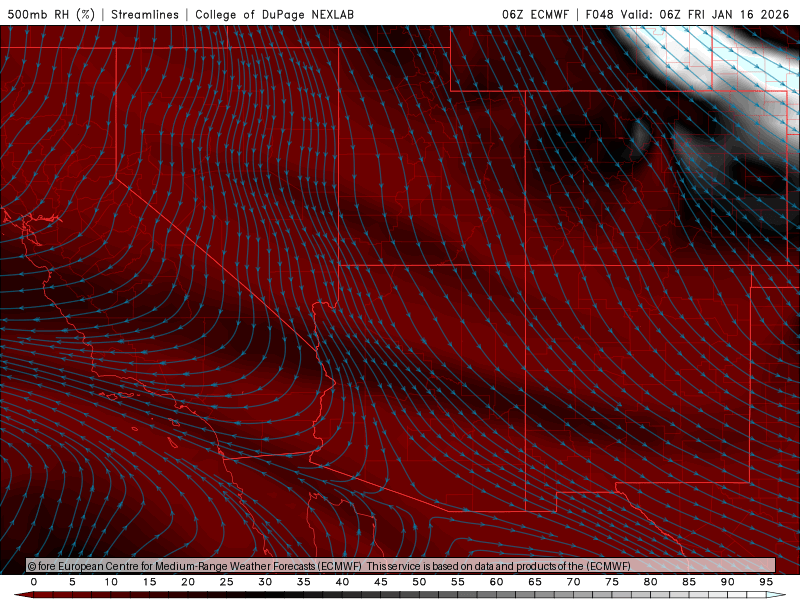Screen dimensions: 800x600
Task: Select the "06Z FRI JAN 16 2026" valid time
Action: coord(724,14)
